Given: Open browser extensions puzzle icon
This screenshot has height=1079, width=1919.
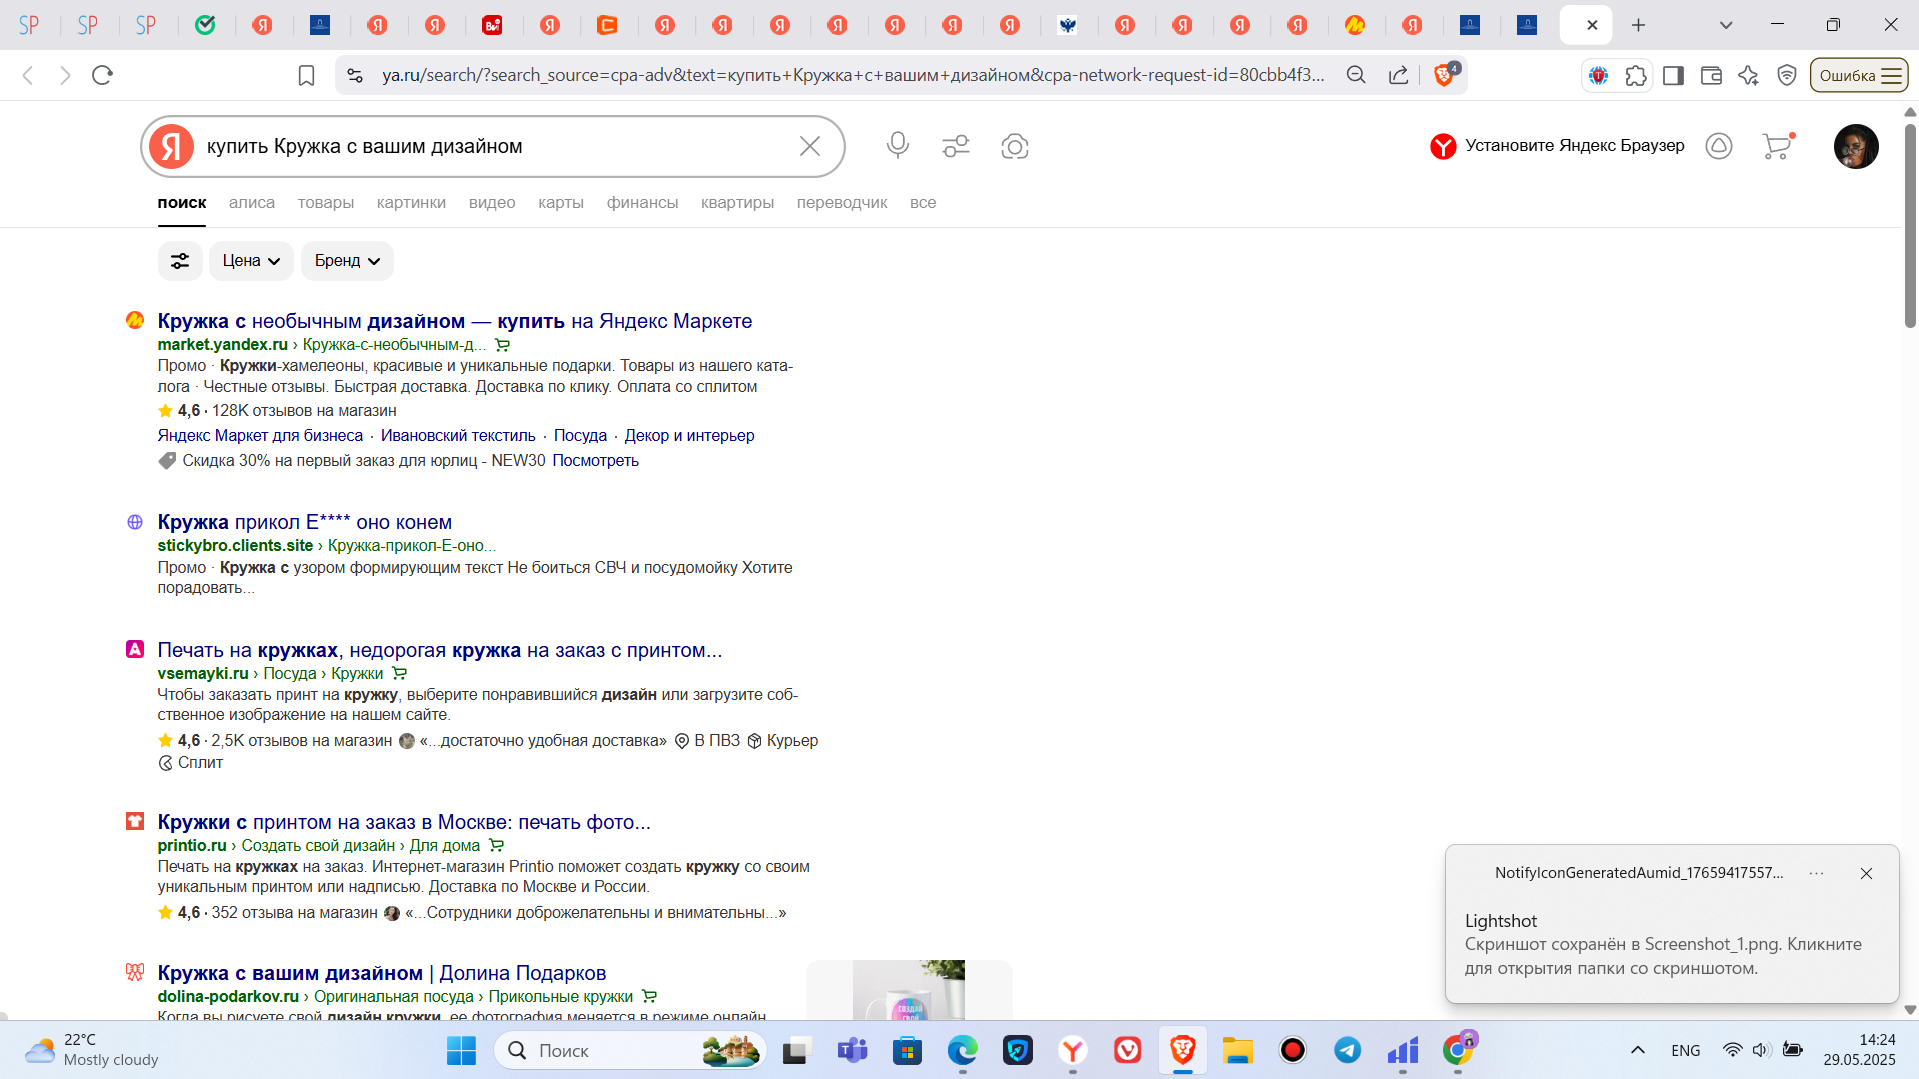Looking at the screenshot, I should coord(1636,75).
